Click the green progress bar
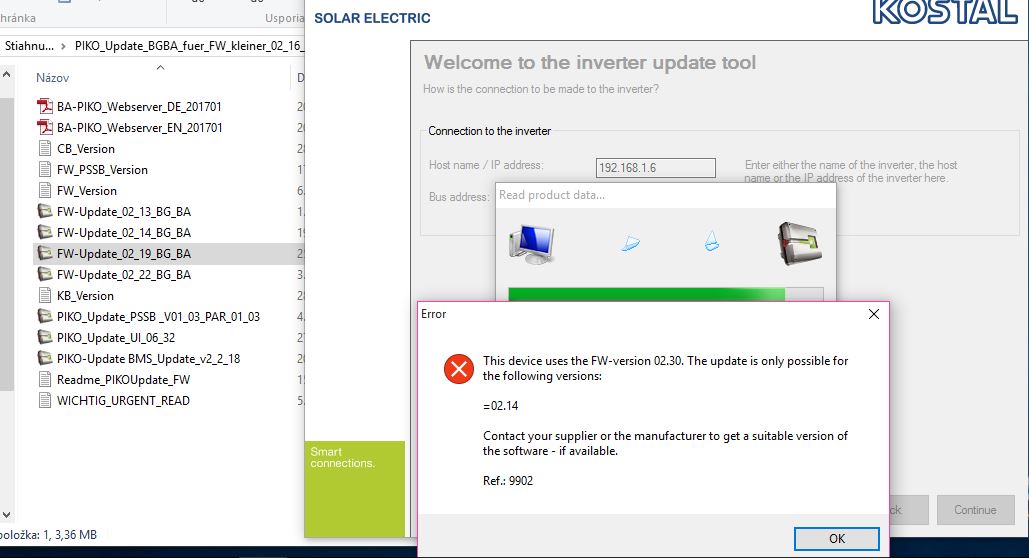The width and height of the screenshot is (1029, 558). (646, 294)
